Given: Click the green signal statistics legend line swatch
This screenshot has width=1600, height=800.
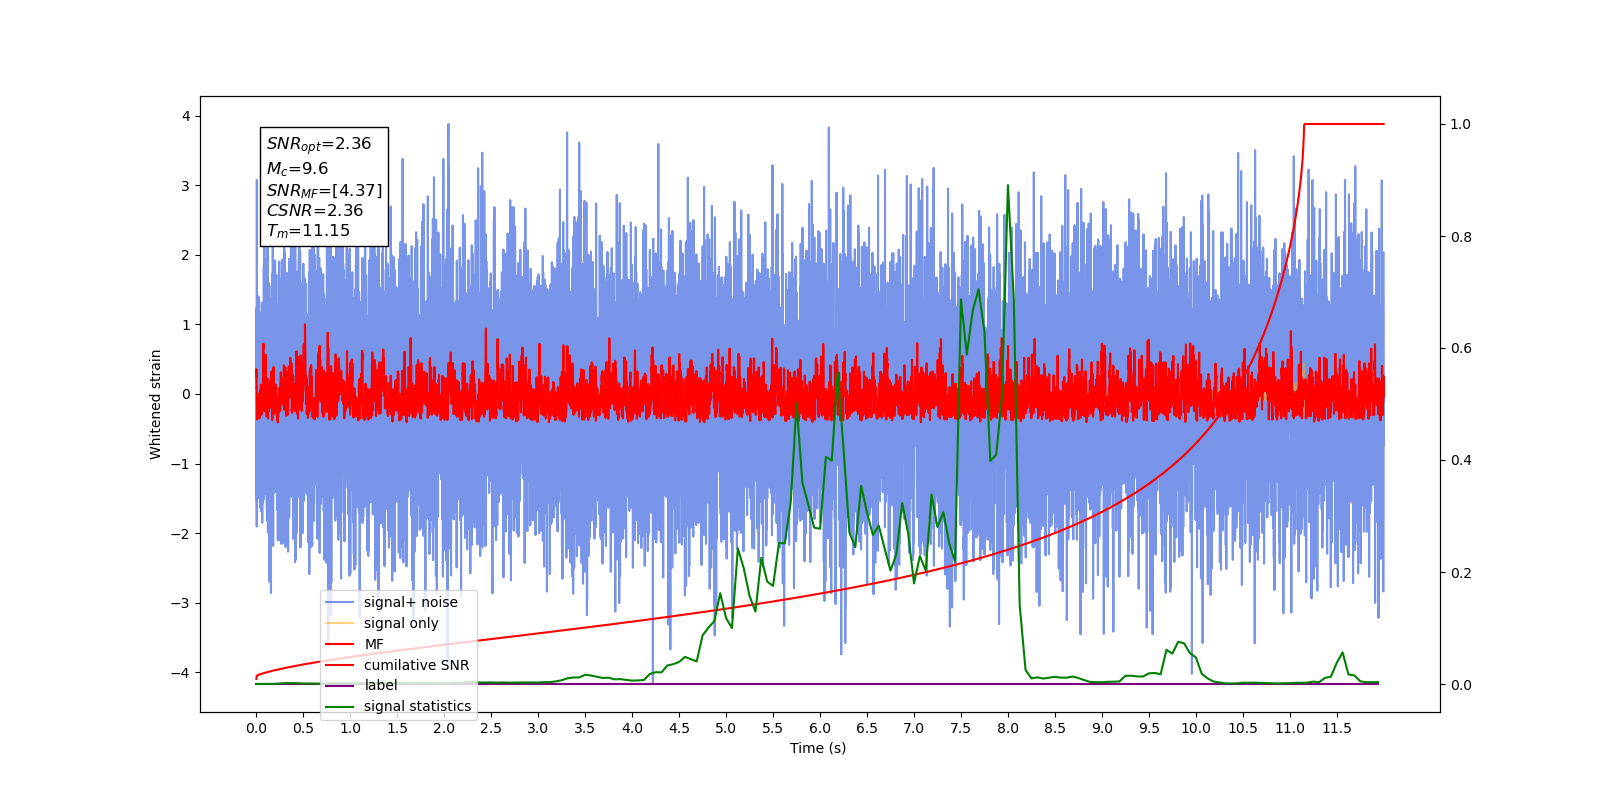Looking at the screenshot, I should tap(340, 706).
